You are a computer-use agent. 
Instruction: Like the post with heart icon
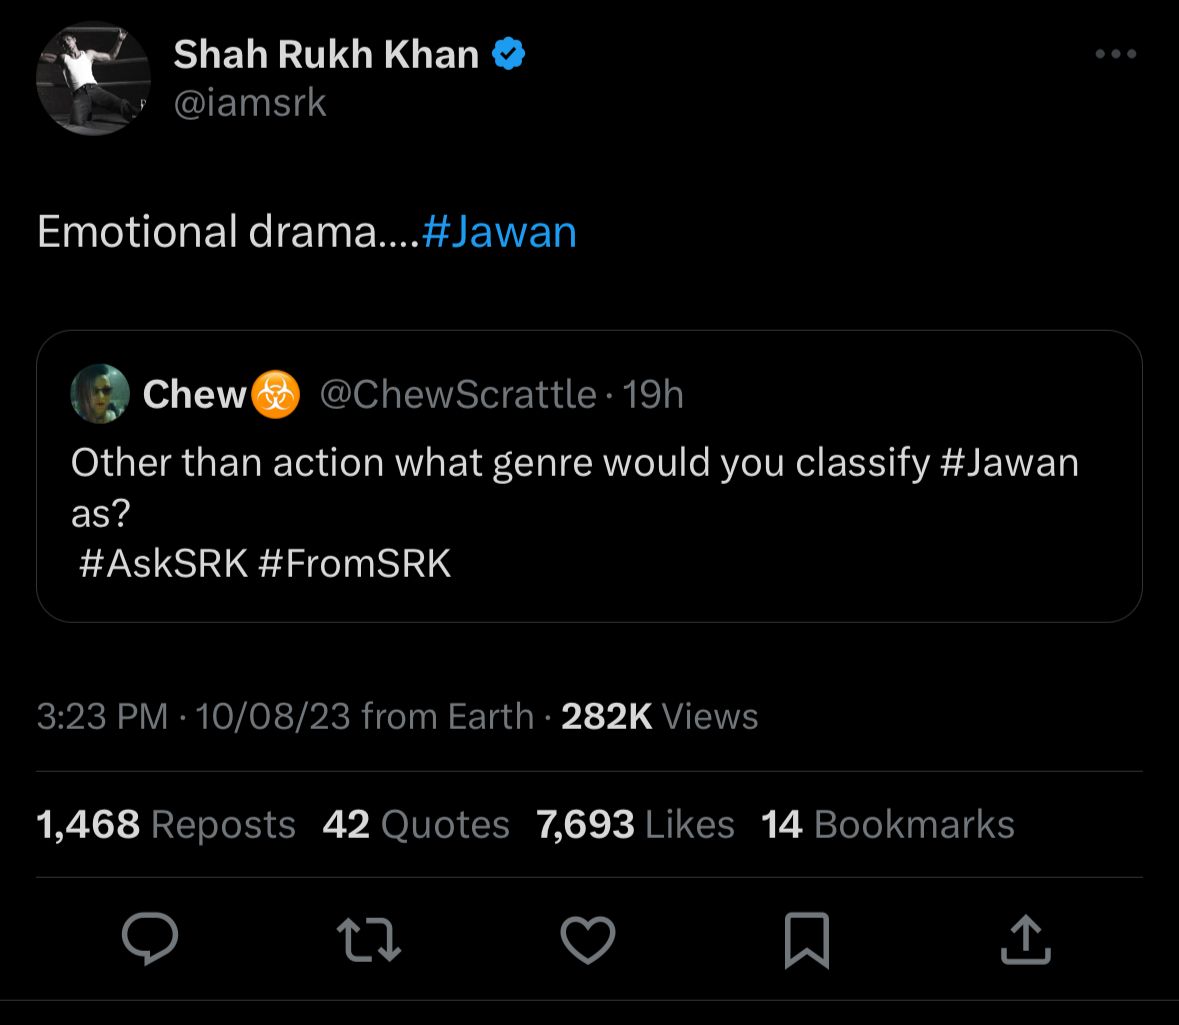(588, 939)
